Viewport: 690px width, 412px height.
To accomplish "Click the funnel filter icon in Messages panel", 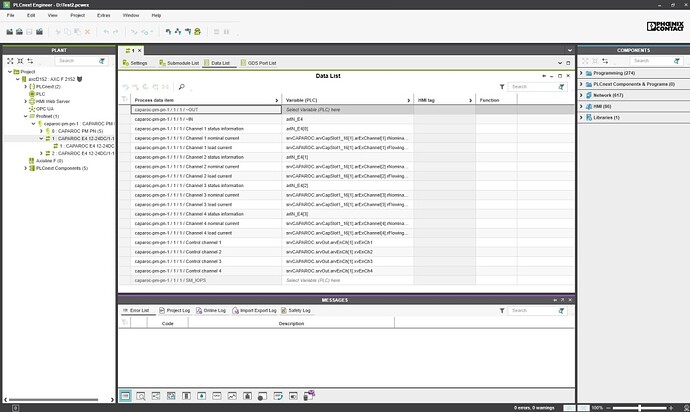I will (502, 310).
